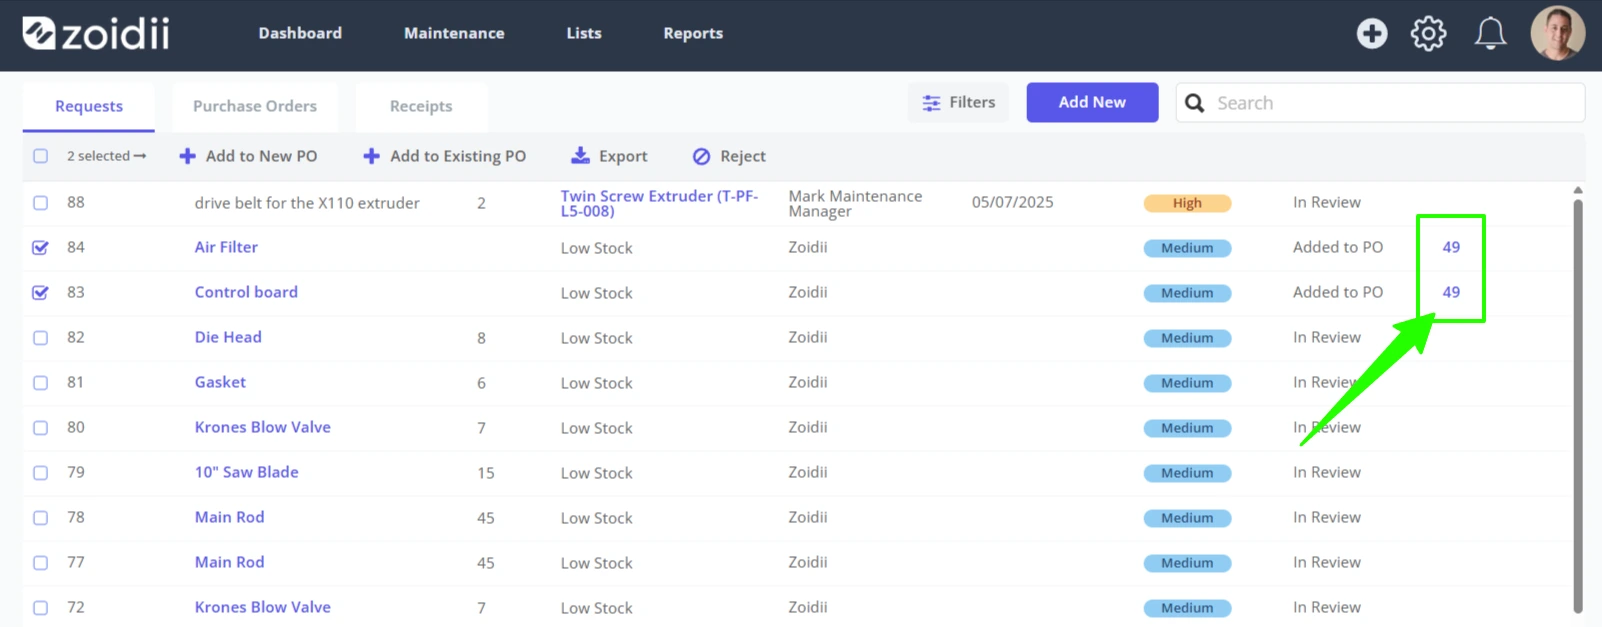Check the box for request 88
The height and width of the screenshot is (627, 1602).
(x=40, y=203)
